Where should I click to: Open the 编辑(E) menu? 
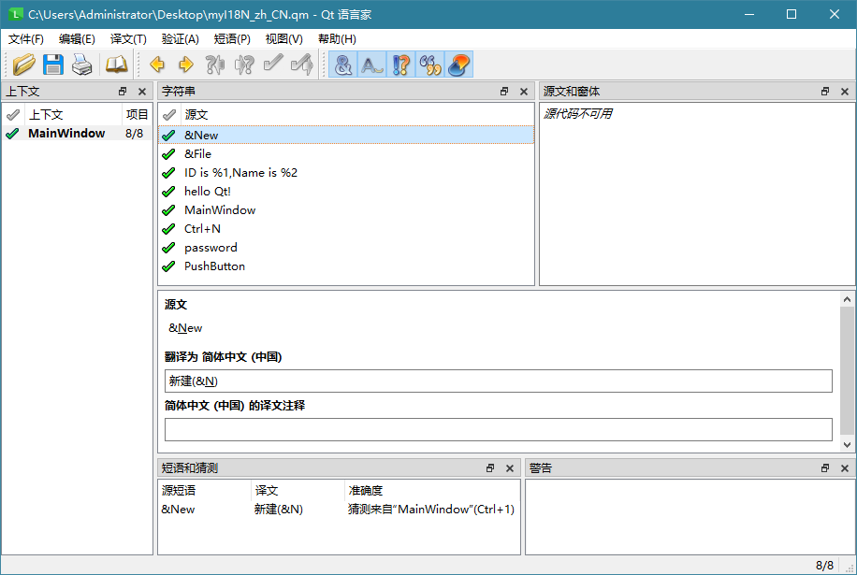77,39
